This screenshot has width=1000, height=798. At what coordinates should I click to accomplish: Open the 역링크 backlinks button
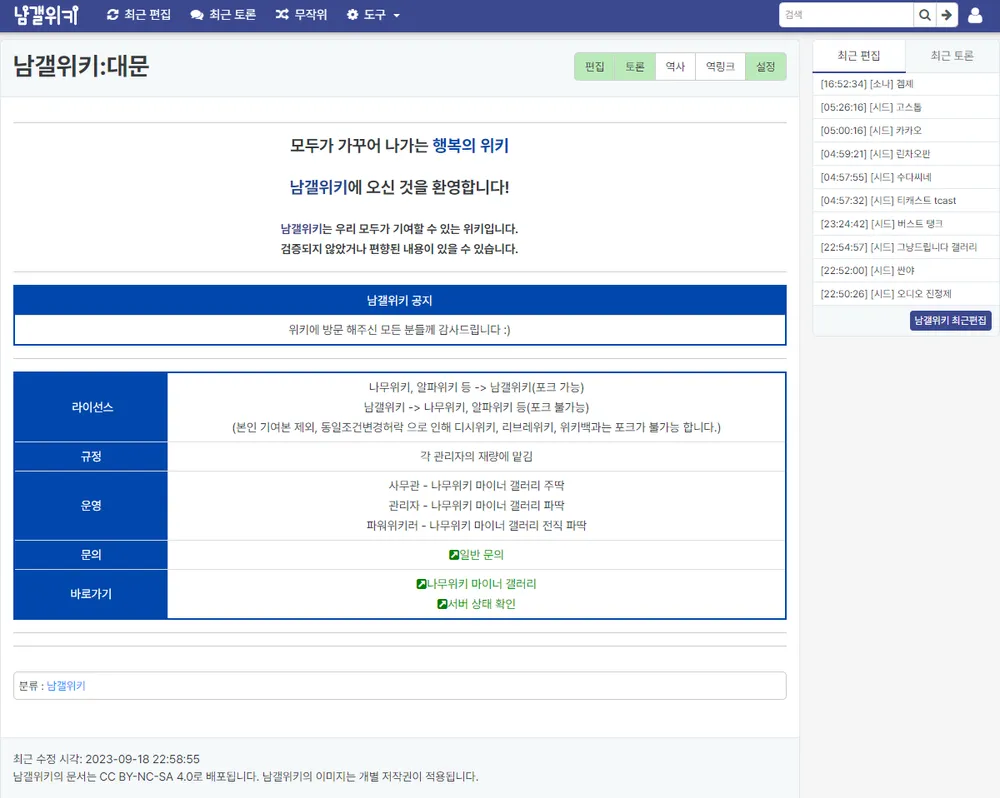click(720, 66)
